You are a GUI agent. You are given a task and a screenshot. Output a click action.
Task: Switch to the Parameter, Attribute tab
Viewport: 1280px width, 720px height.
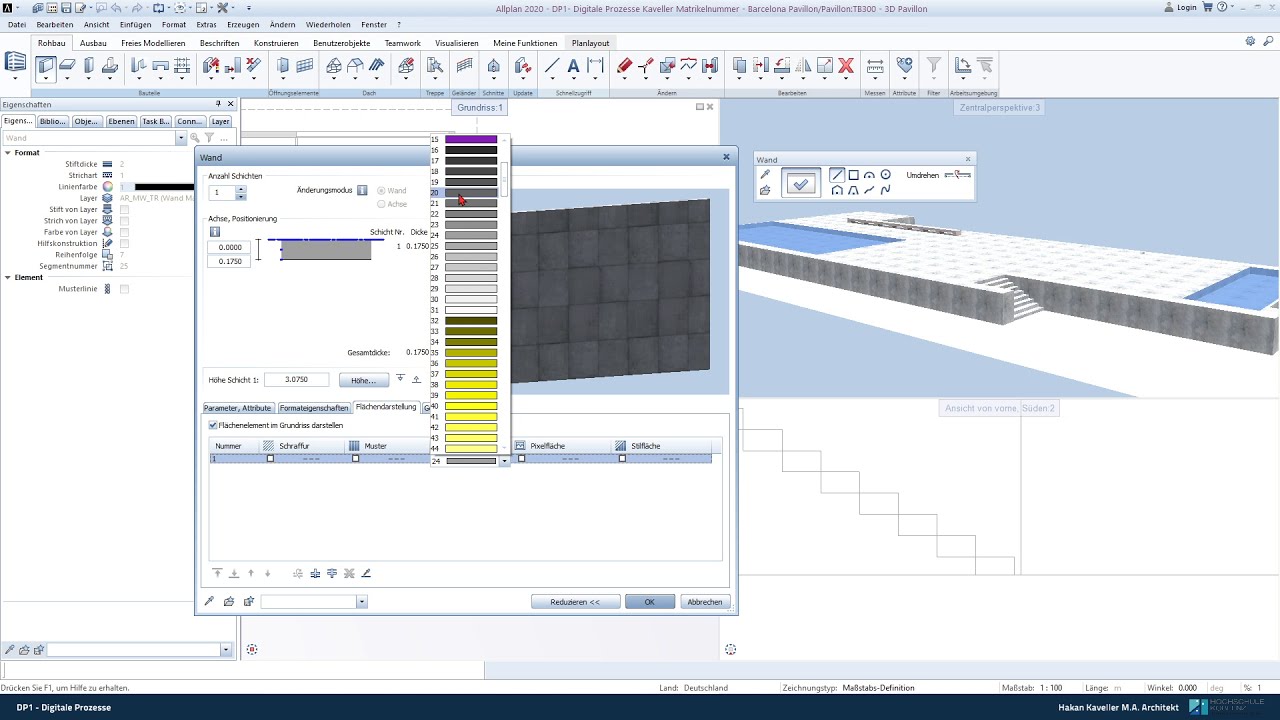pos(238,408)
